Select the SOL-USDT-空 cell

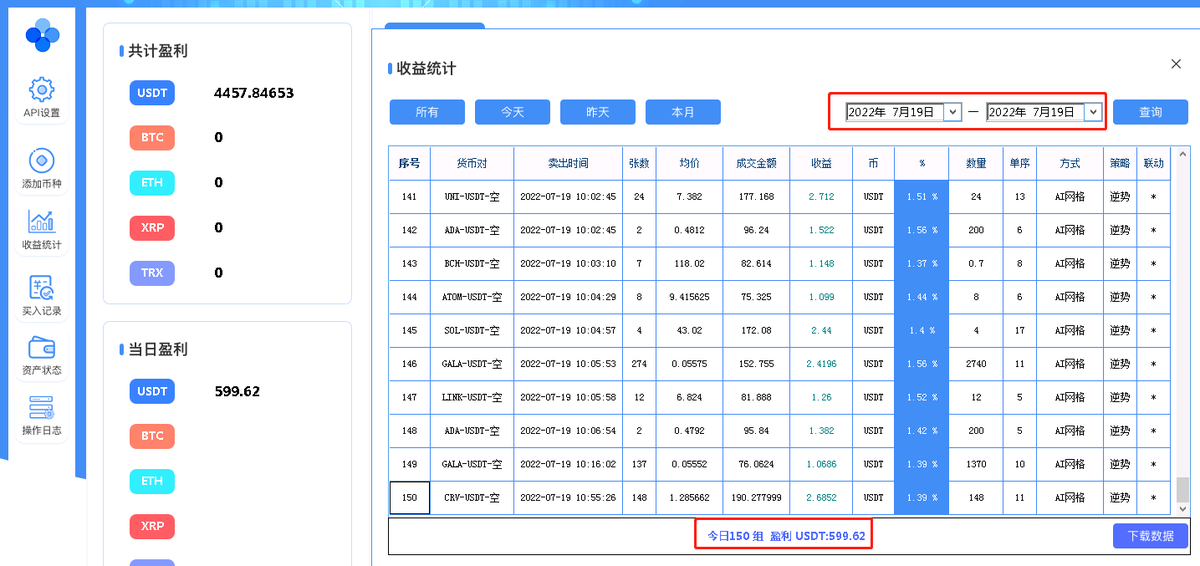472,330
